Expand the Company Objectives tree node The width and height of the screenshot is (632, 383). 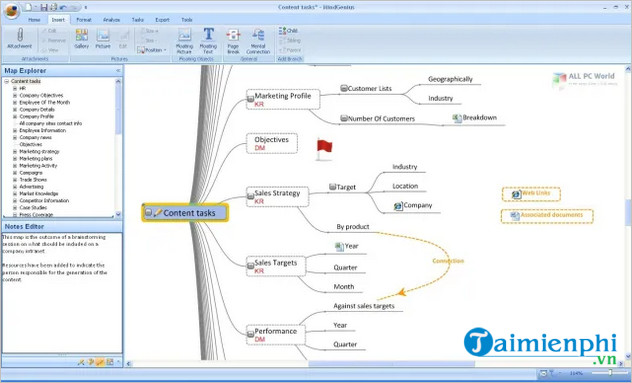point(15,96)
